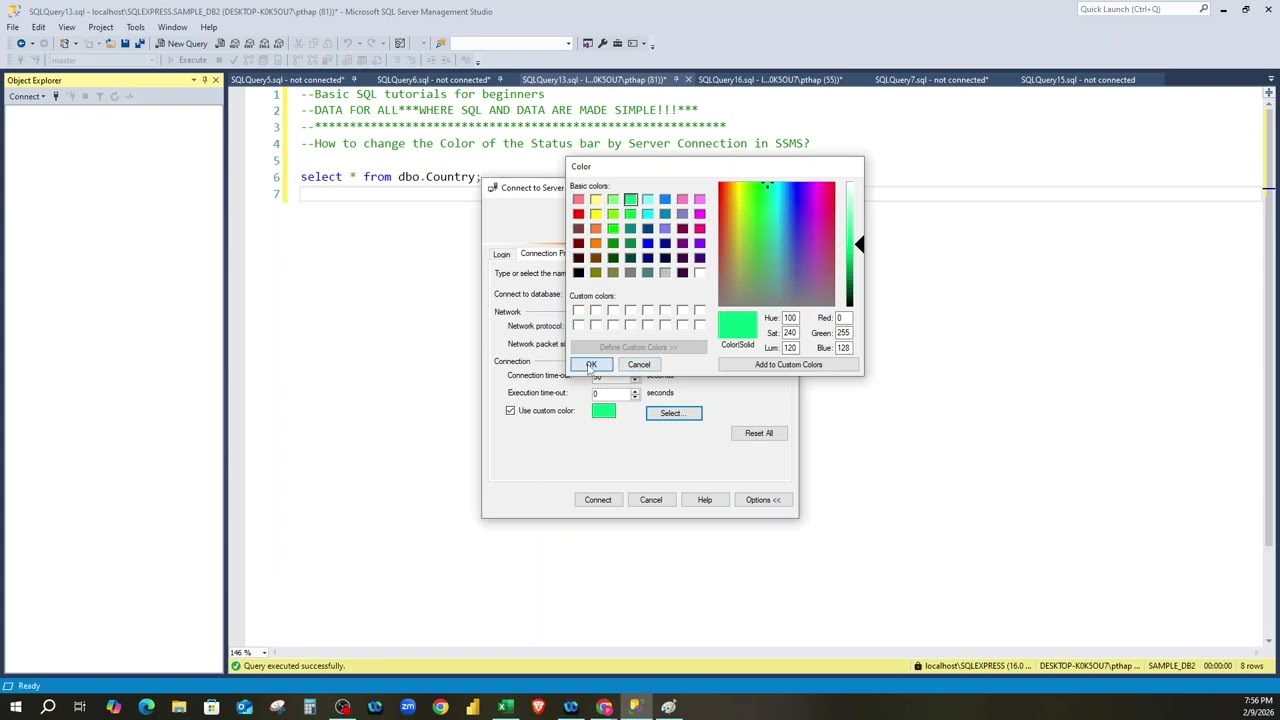Image resolution: width=1280 pixels, height=720 pixels.
Task: Click the Options << button
Action: [763, 500]
